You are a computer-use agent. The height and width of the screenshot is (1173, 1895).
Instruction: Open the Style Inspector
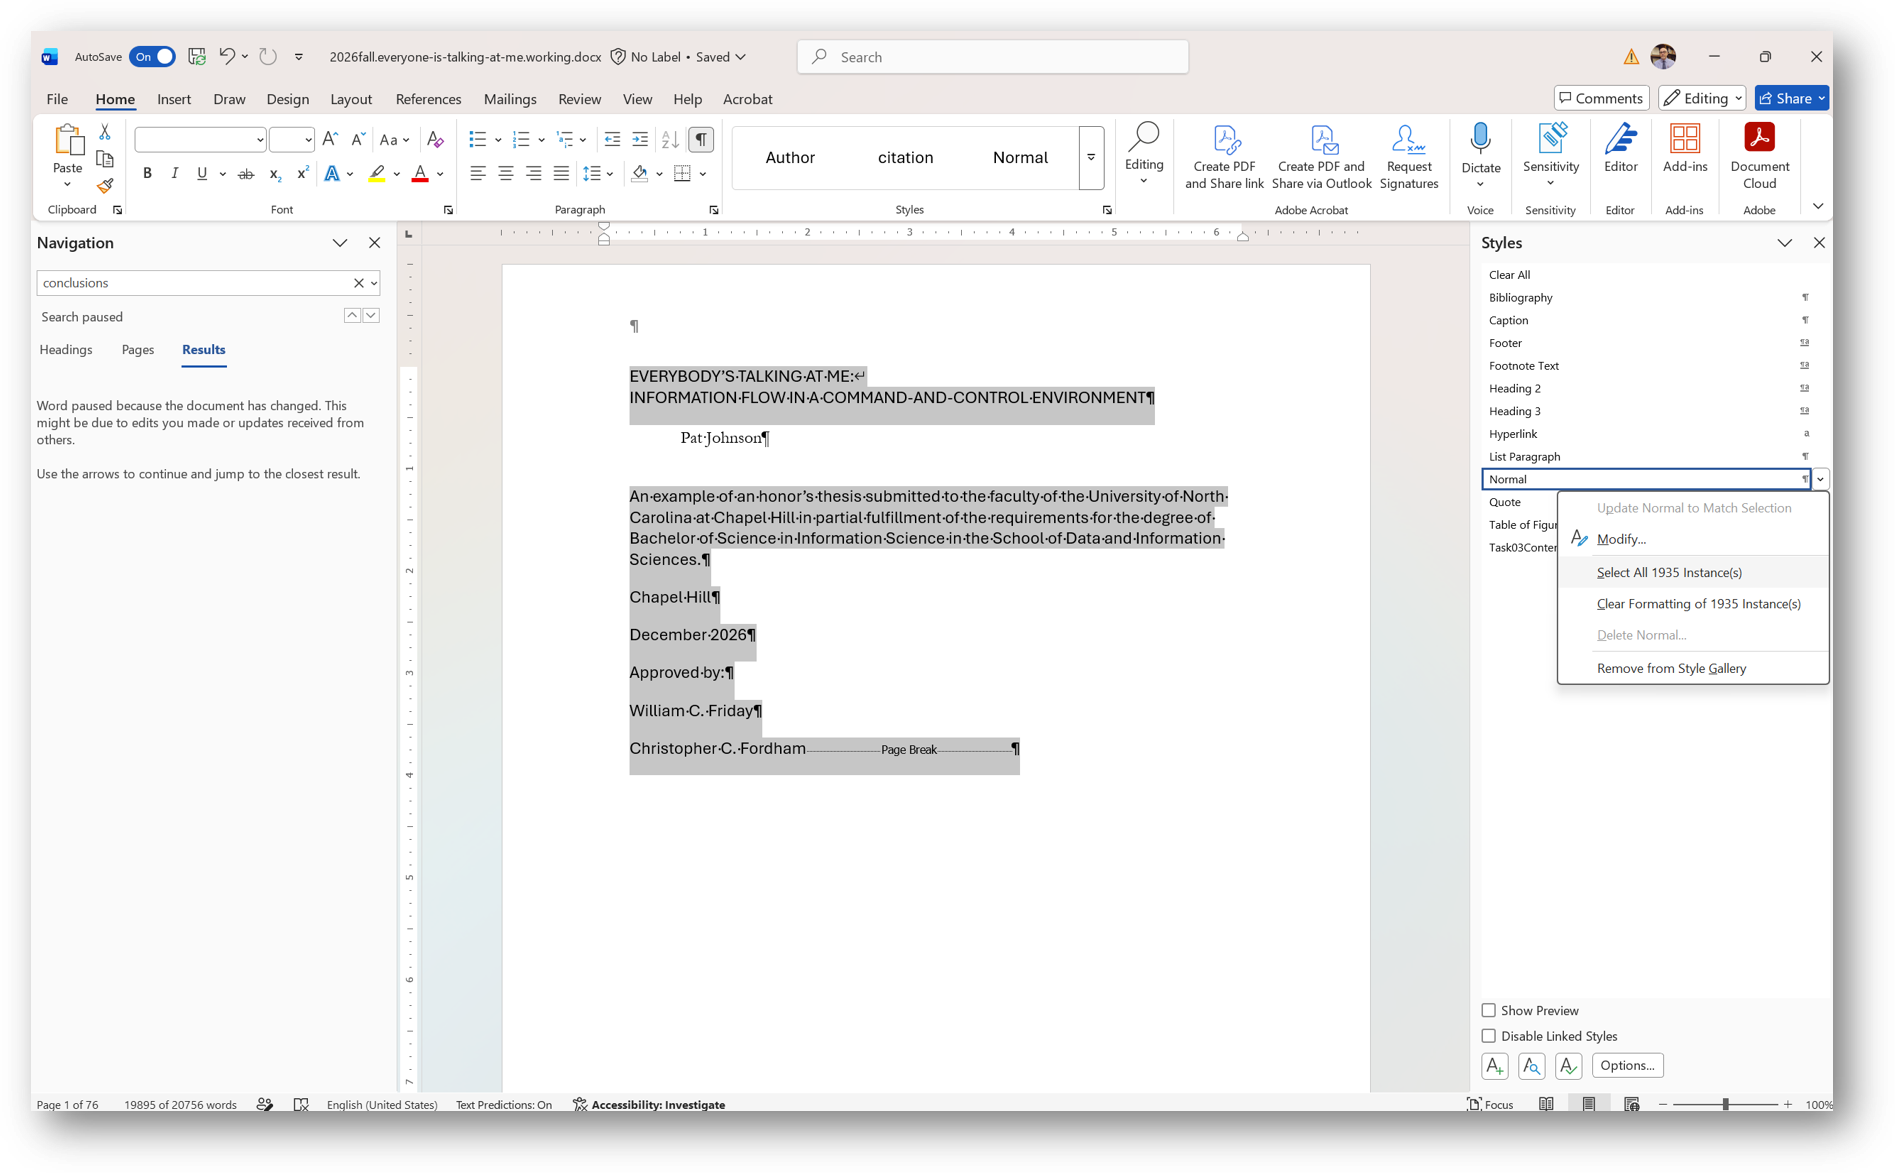tap(1531, 1066)
